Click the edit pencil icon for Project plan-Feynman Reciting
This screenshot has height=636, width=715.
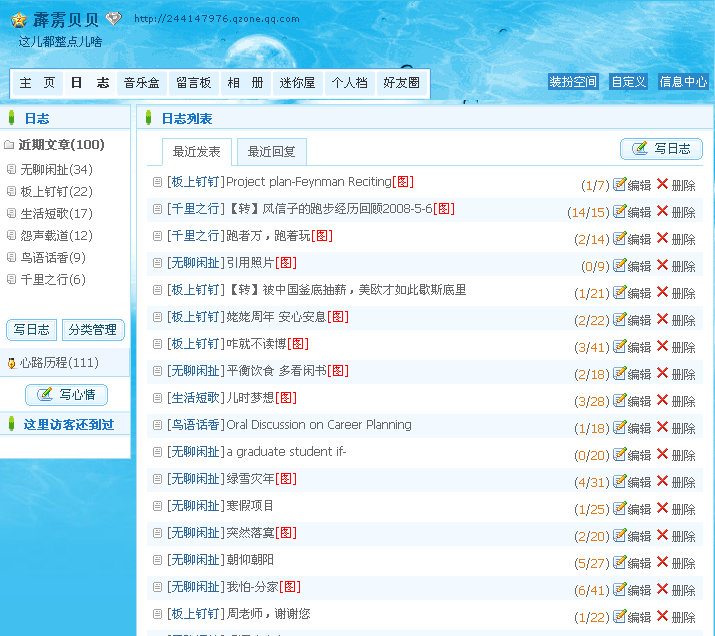tap(619, 184)
